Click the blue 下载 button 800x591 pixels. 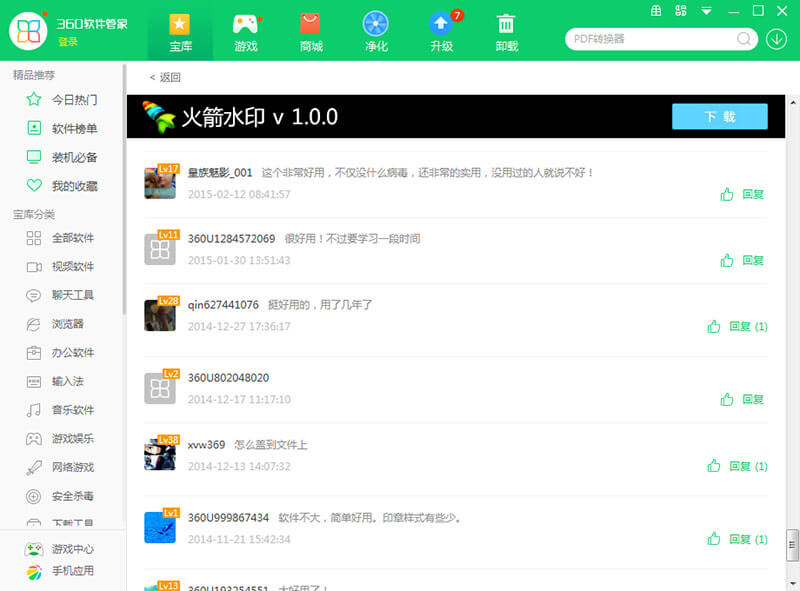[719, 116]
